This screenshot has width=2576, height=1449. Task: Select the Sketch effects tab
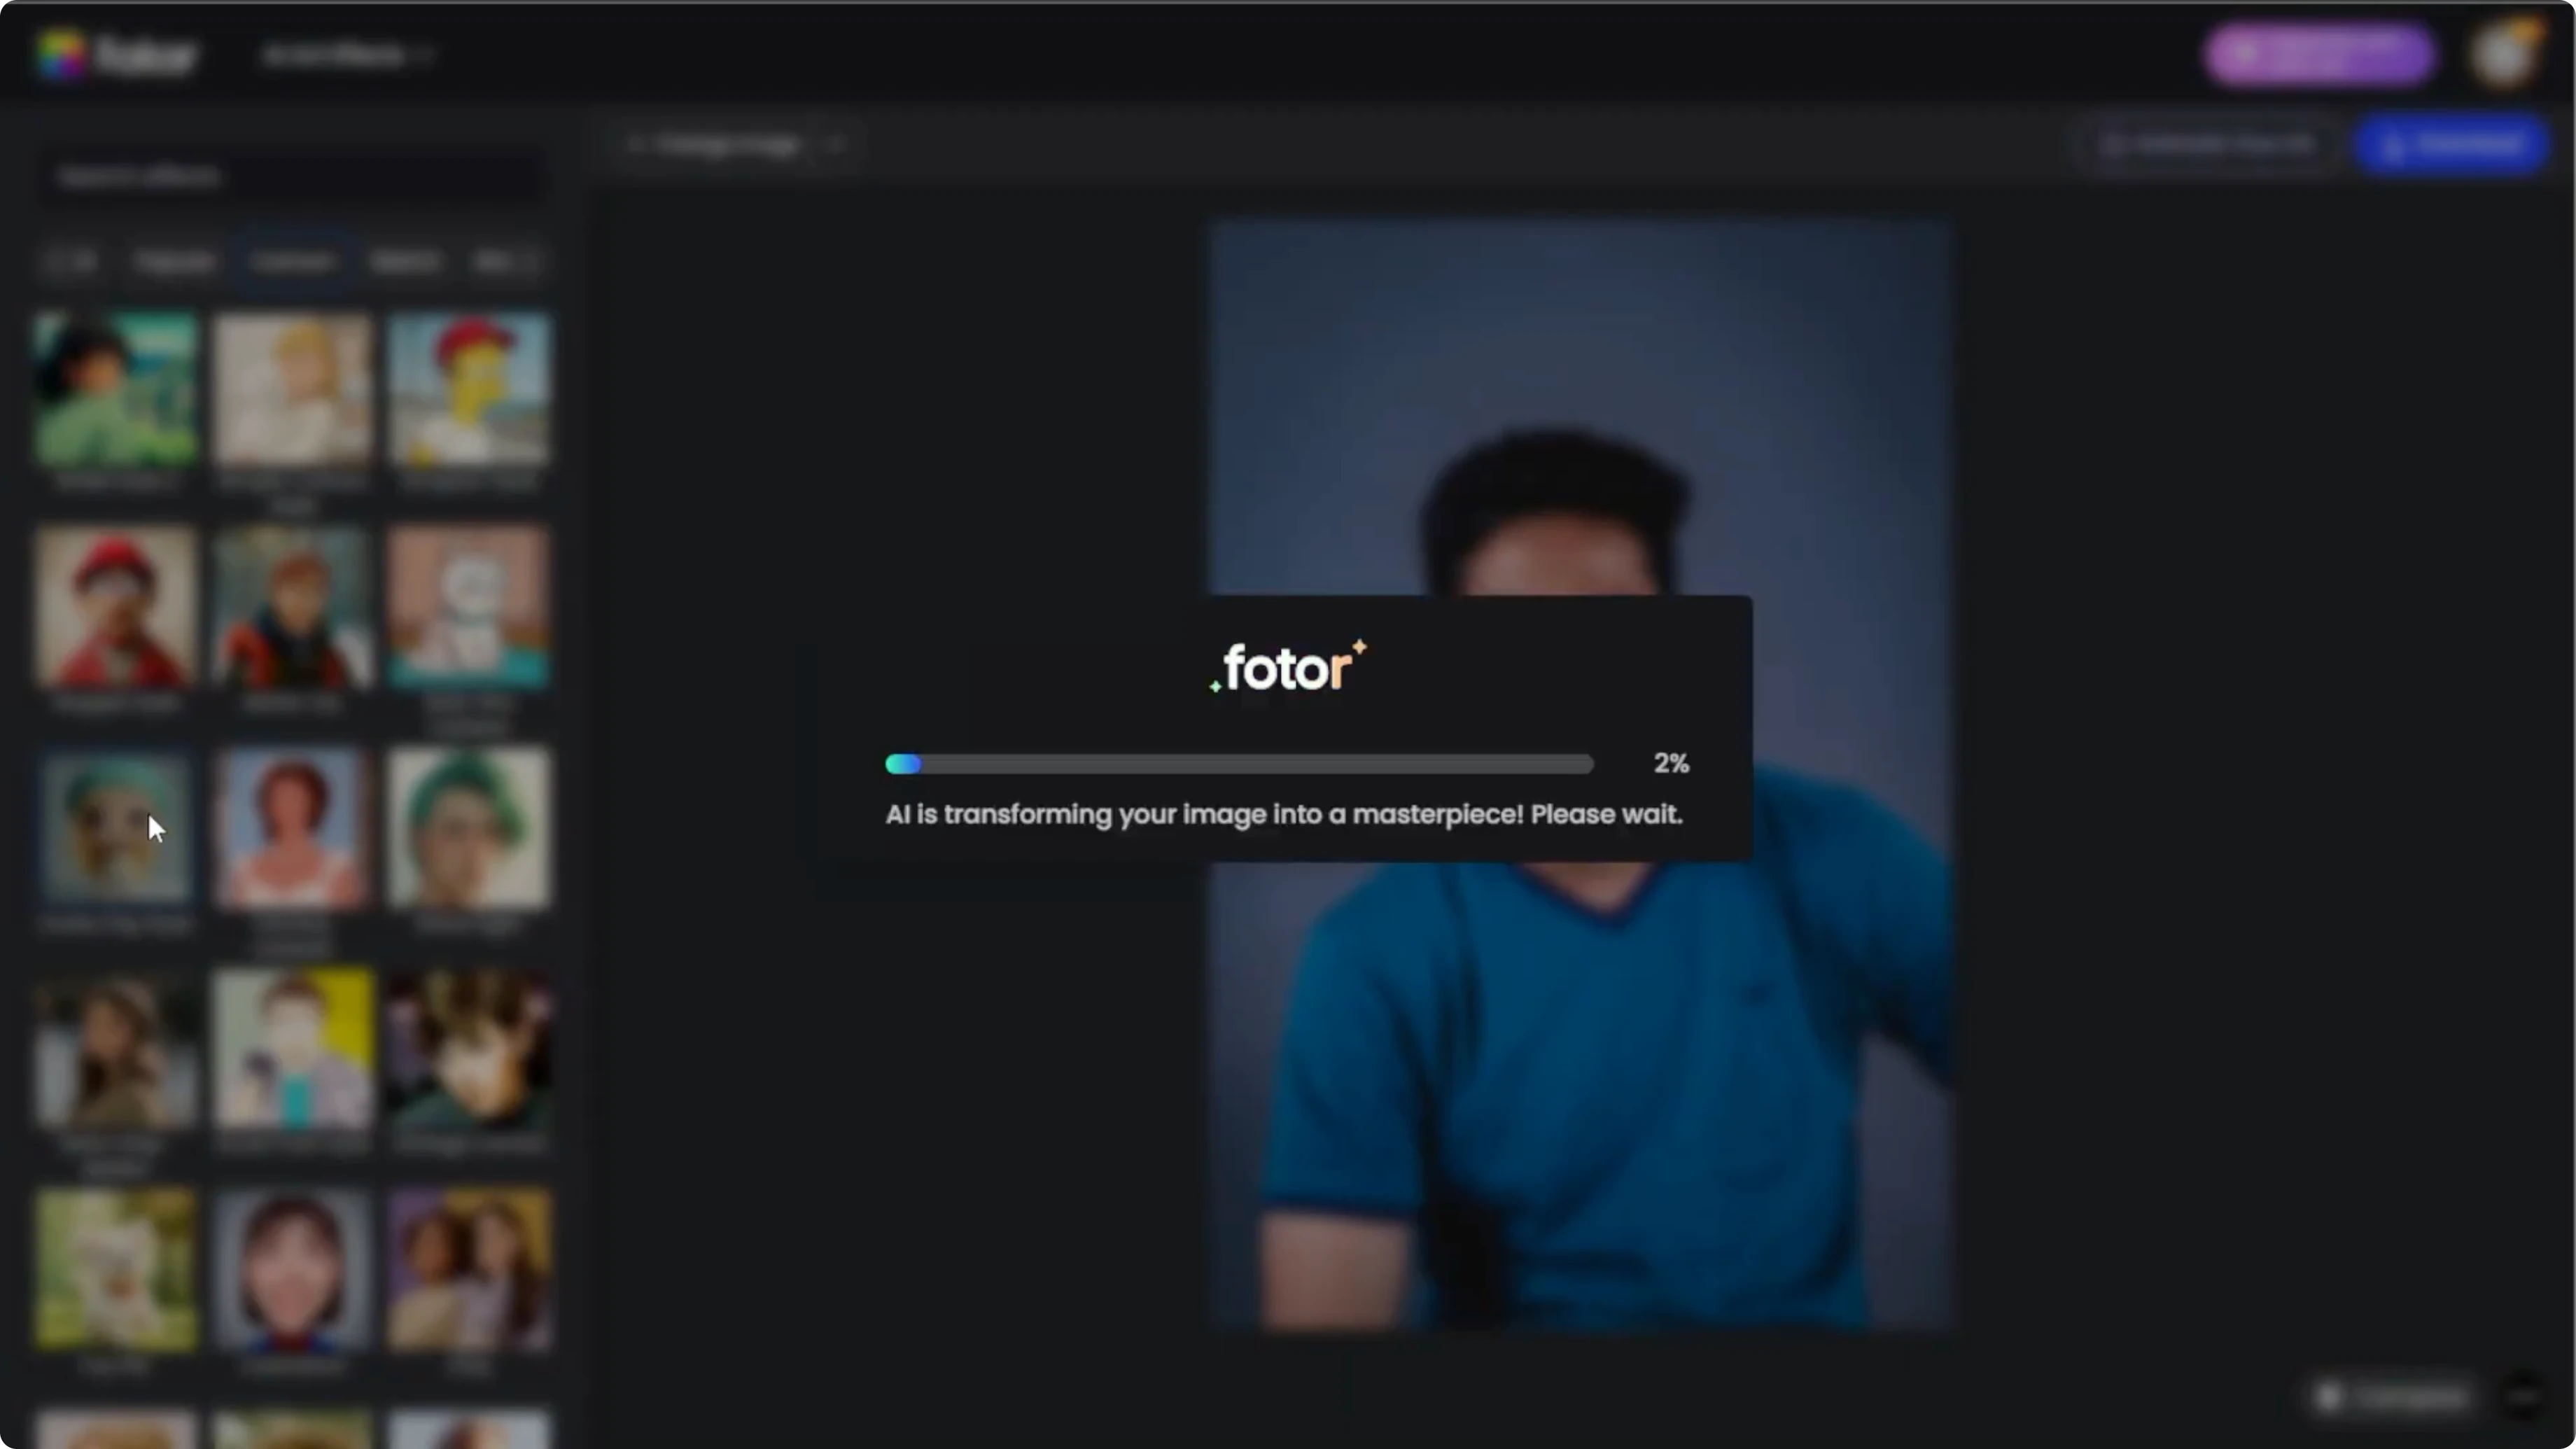(405, 262)
